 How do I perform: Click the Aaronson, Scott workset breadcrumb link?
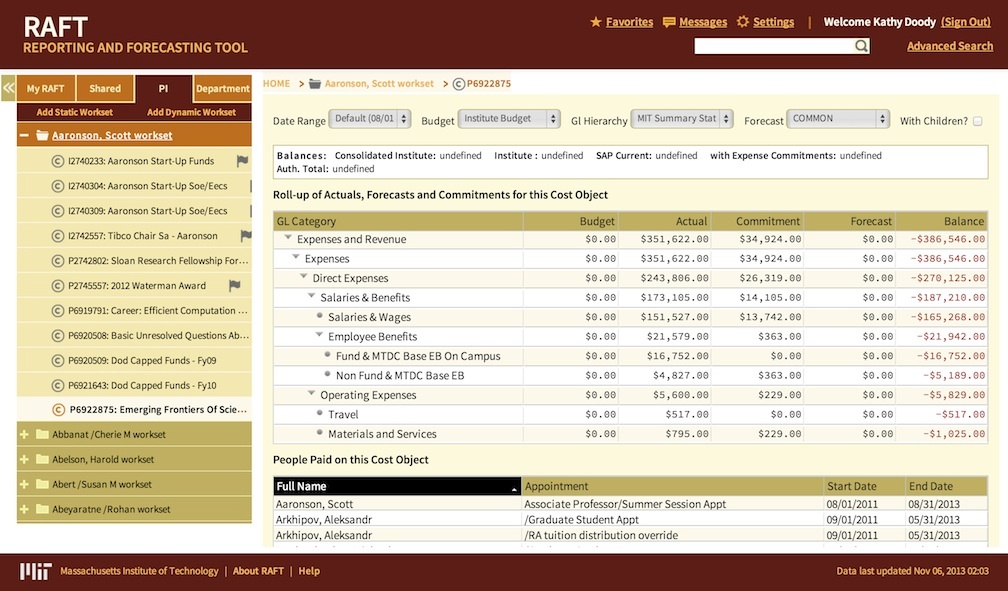click(x=379, y=84)
